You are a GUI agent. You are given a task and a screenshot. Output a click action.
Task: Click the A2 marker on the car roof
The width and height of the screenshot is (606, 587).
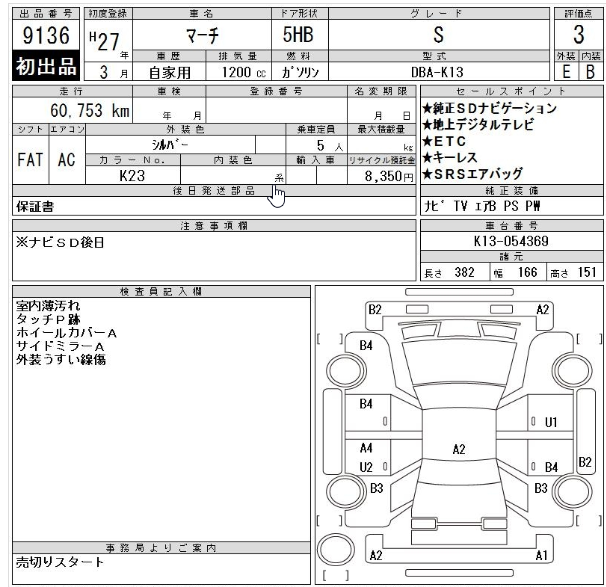[x=459, y=450]
